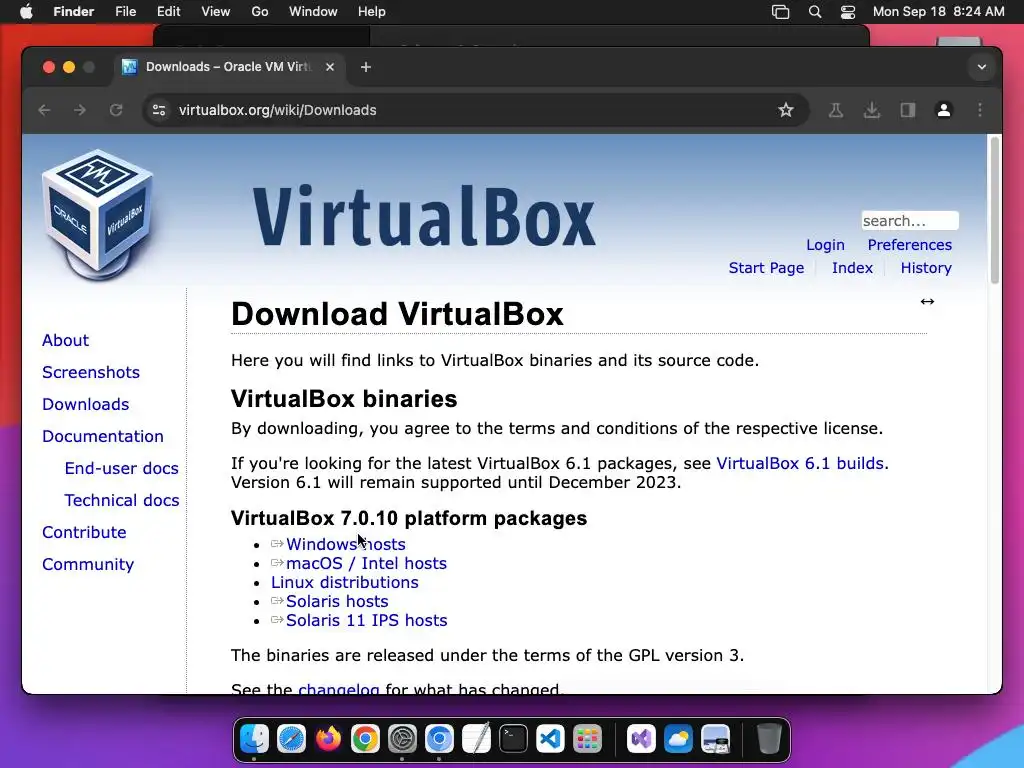Open the Login link

point(825,245)
